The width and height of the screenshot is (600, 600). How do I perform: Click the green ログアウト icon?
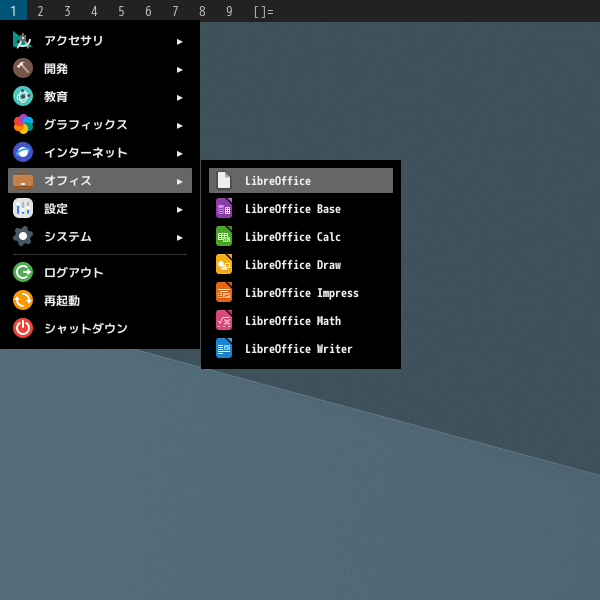23,272
